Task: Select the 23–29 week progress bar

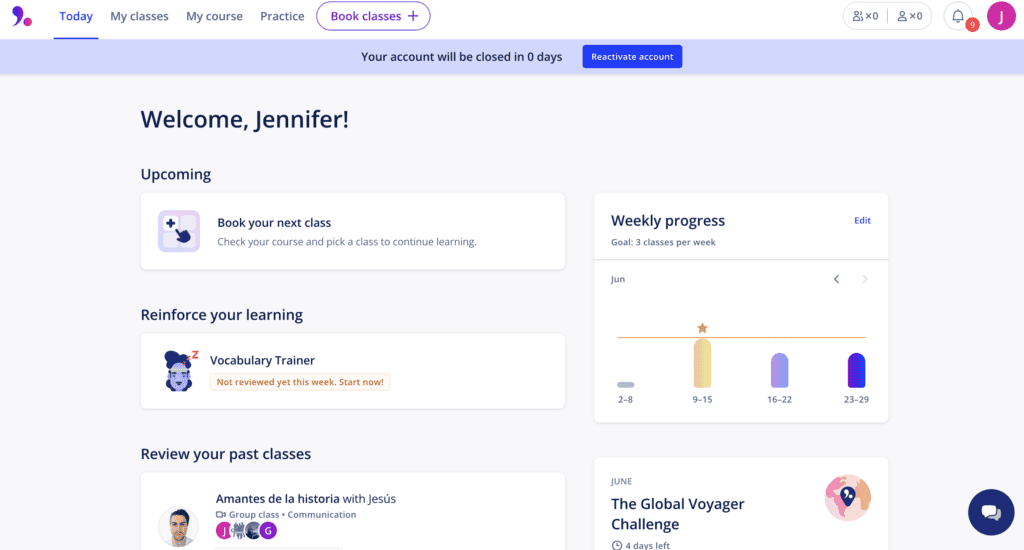Action: tap(856, 370)
